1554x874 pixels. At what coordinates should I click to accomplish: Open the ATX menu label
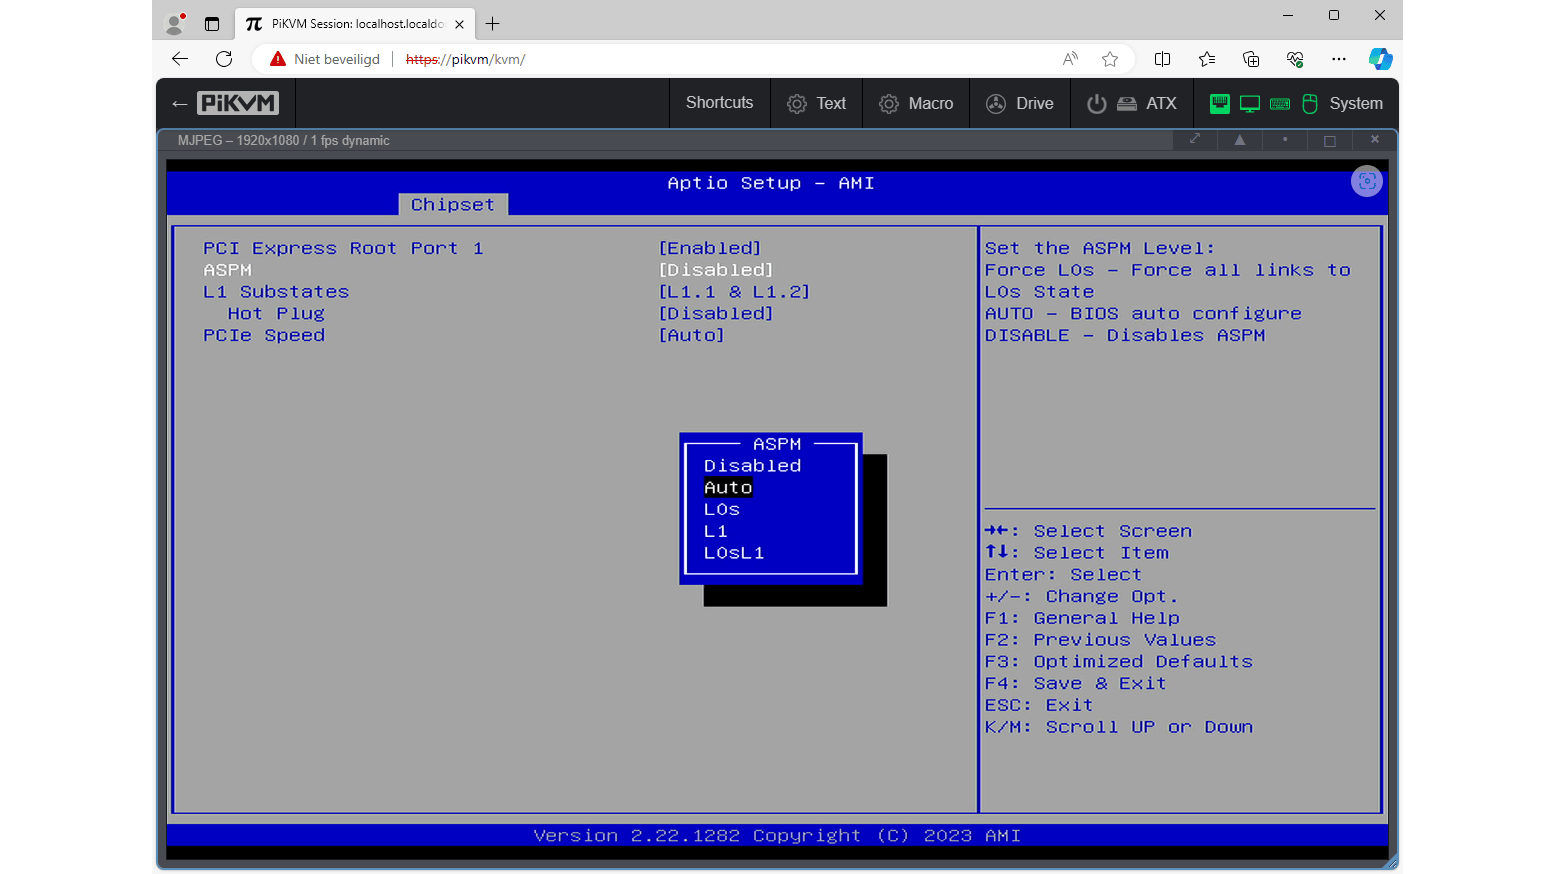pyautogui.click(x=1161, y=104)
